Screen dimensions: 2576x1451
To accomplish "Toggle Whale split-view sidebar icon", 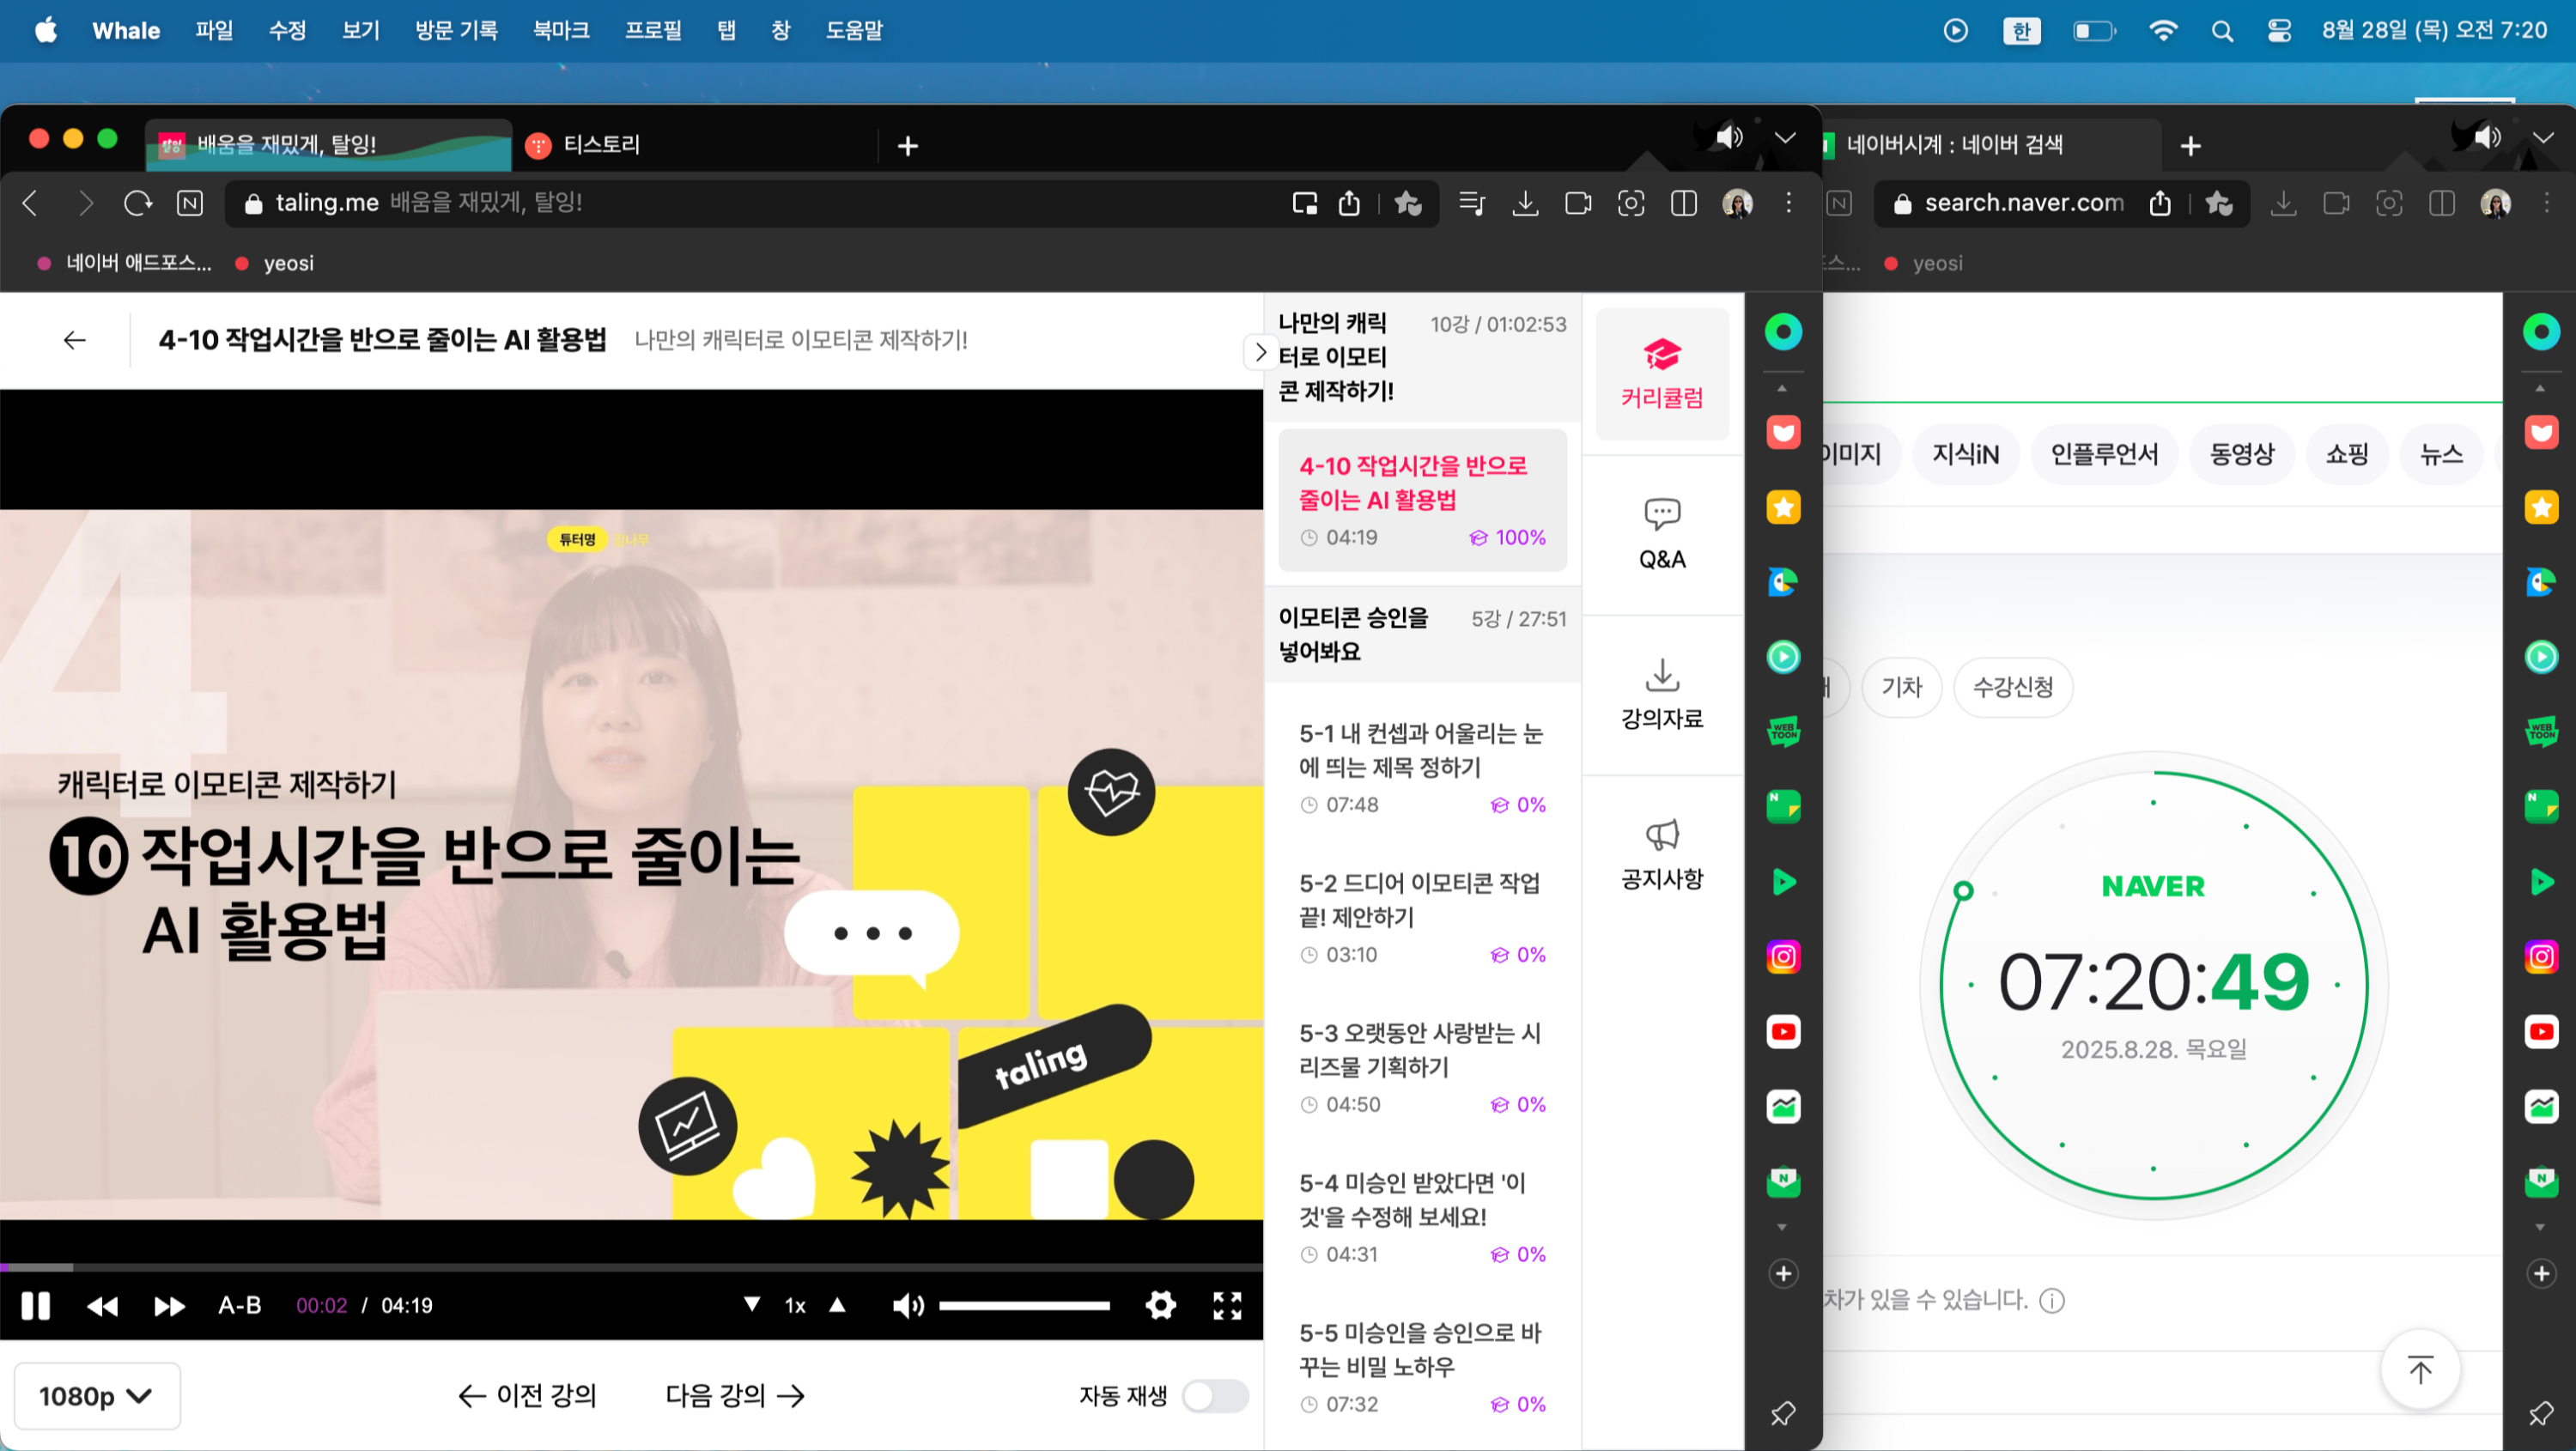I will [1683, 204].
